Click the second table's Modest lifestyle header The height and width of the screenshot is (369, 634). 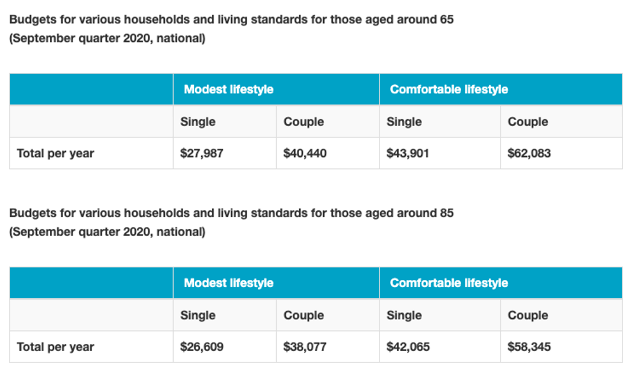coord(276,283)
